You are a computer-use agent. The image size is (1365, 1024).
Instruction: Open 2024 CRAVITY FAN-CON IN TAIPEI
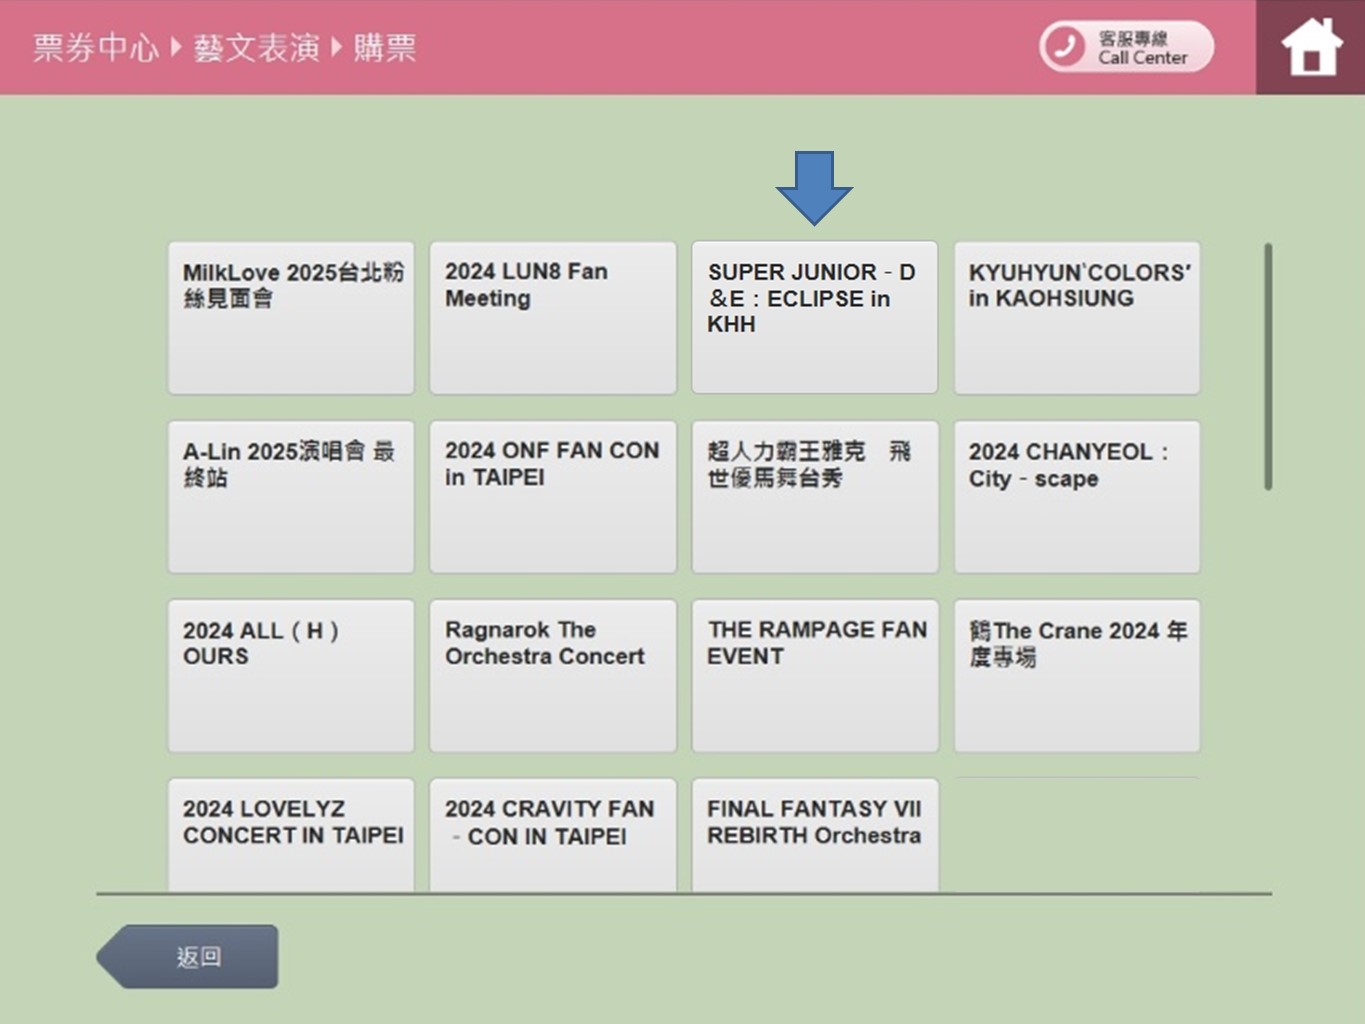point(553,835)
